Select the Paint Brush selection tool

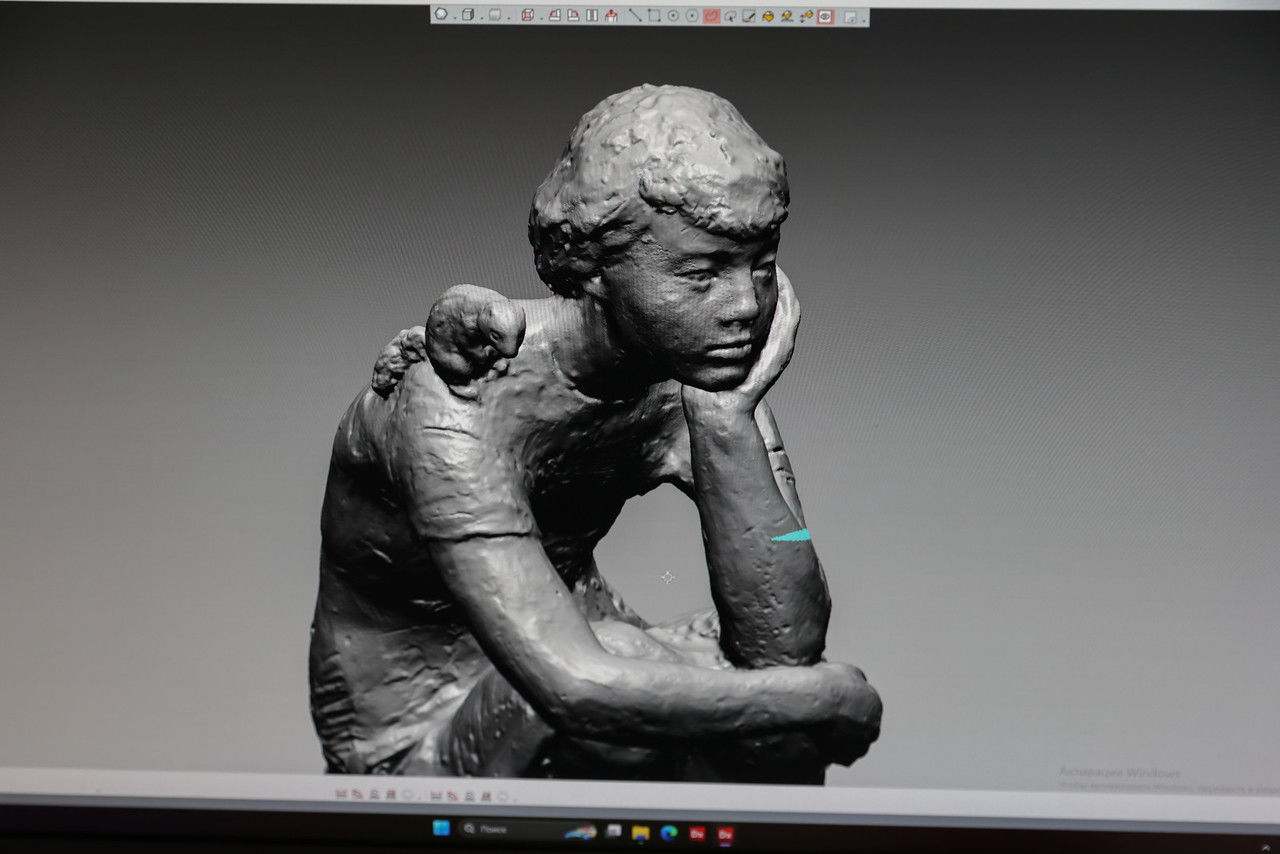(749, 16)
